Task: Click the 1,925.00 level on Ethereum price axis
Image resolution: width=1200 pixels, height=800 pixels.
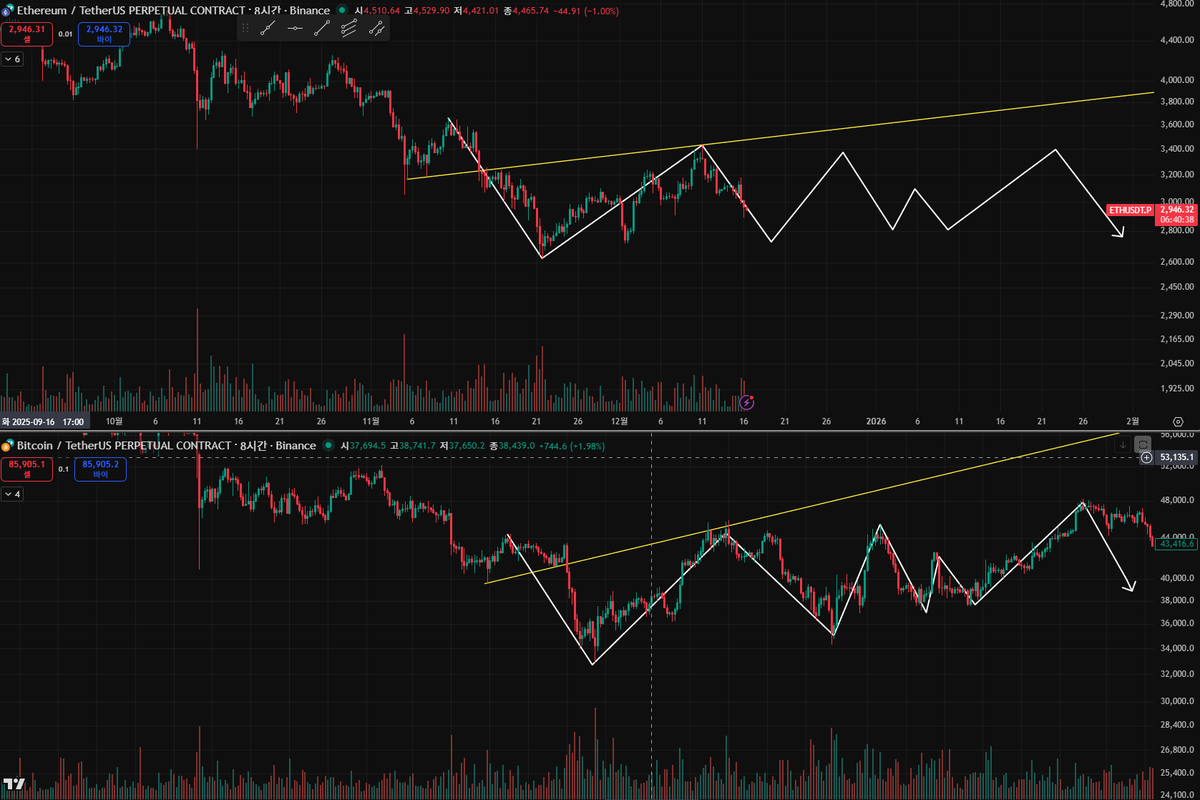Action: [1176, 388]
